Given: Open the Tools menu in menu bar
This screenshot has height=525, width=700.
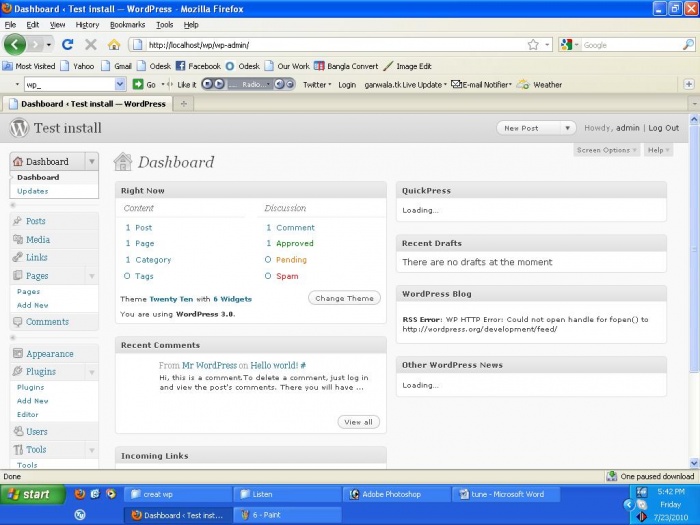Looking at the screenshot, I should (x=164, y=25).
